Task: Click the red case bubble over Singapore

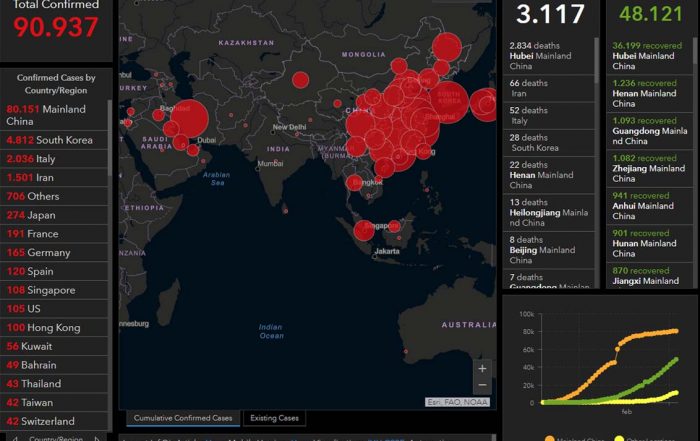Action: [x=365, y=230]
